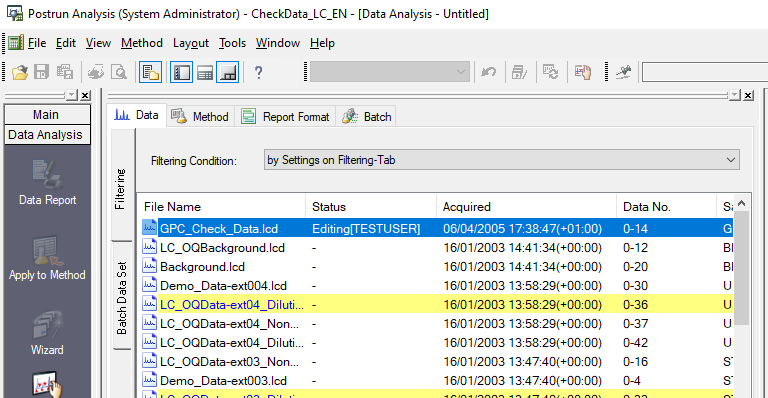Viewport: 768px width, 398px height.
Task: Open the disabled toolbar combo box
Action: [x=390, y=72]
